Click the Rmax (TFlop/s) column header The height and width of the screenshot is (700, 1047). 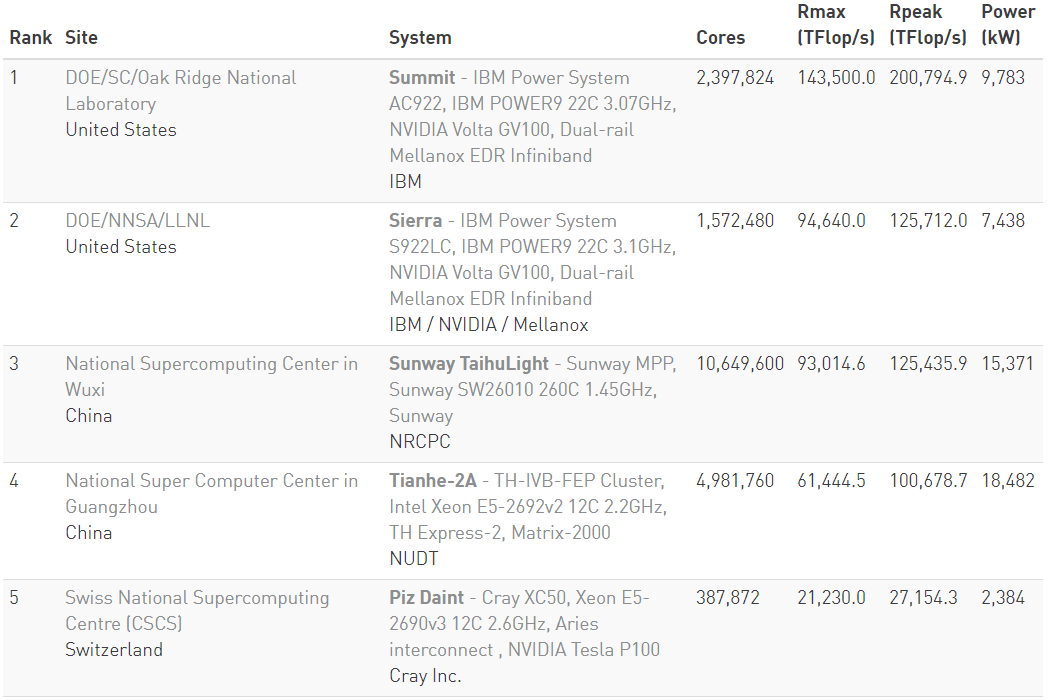835,25
